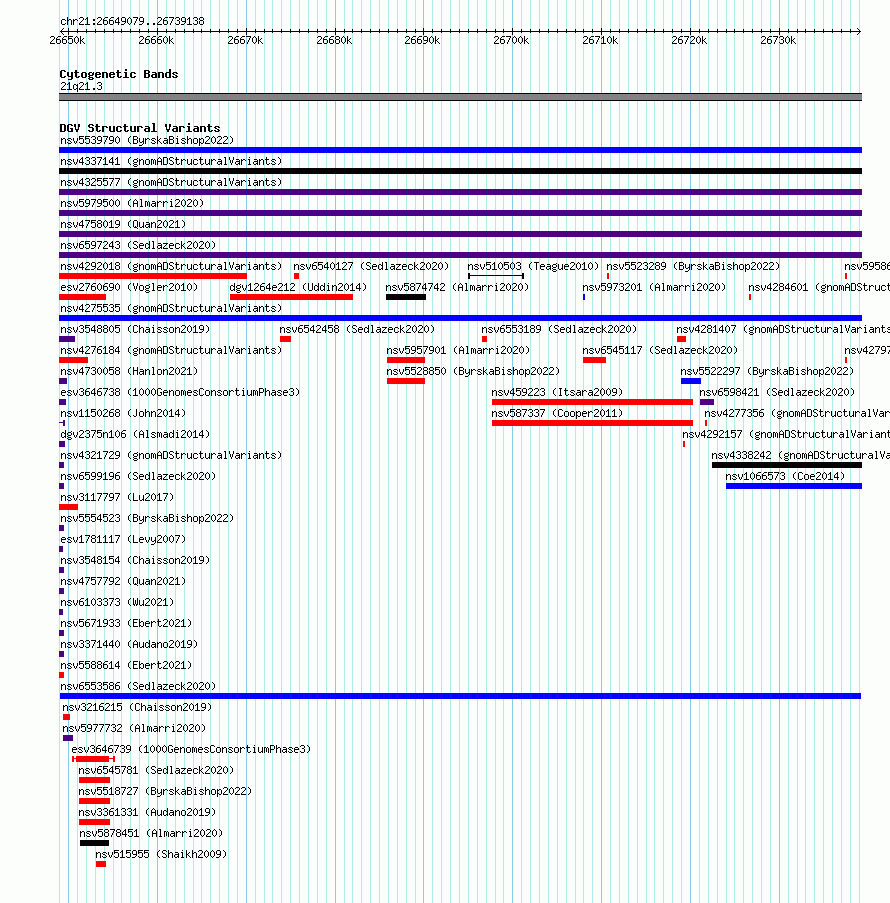Viewport: 890px width, 903px height.
Task: Select the nsv510503 (Teague2010) bracket glyph
Action: pyautogui.click(x=496, y=276)
